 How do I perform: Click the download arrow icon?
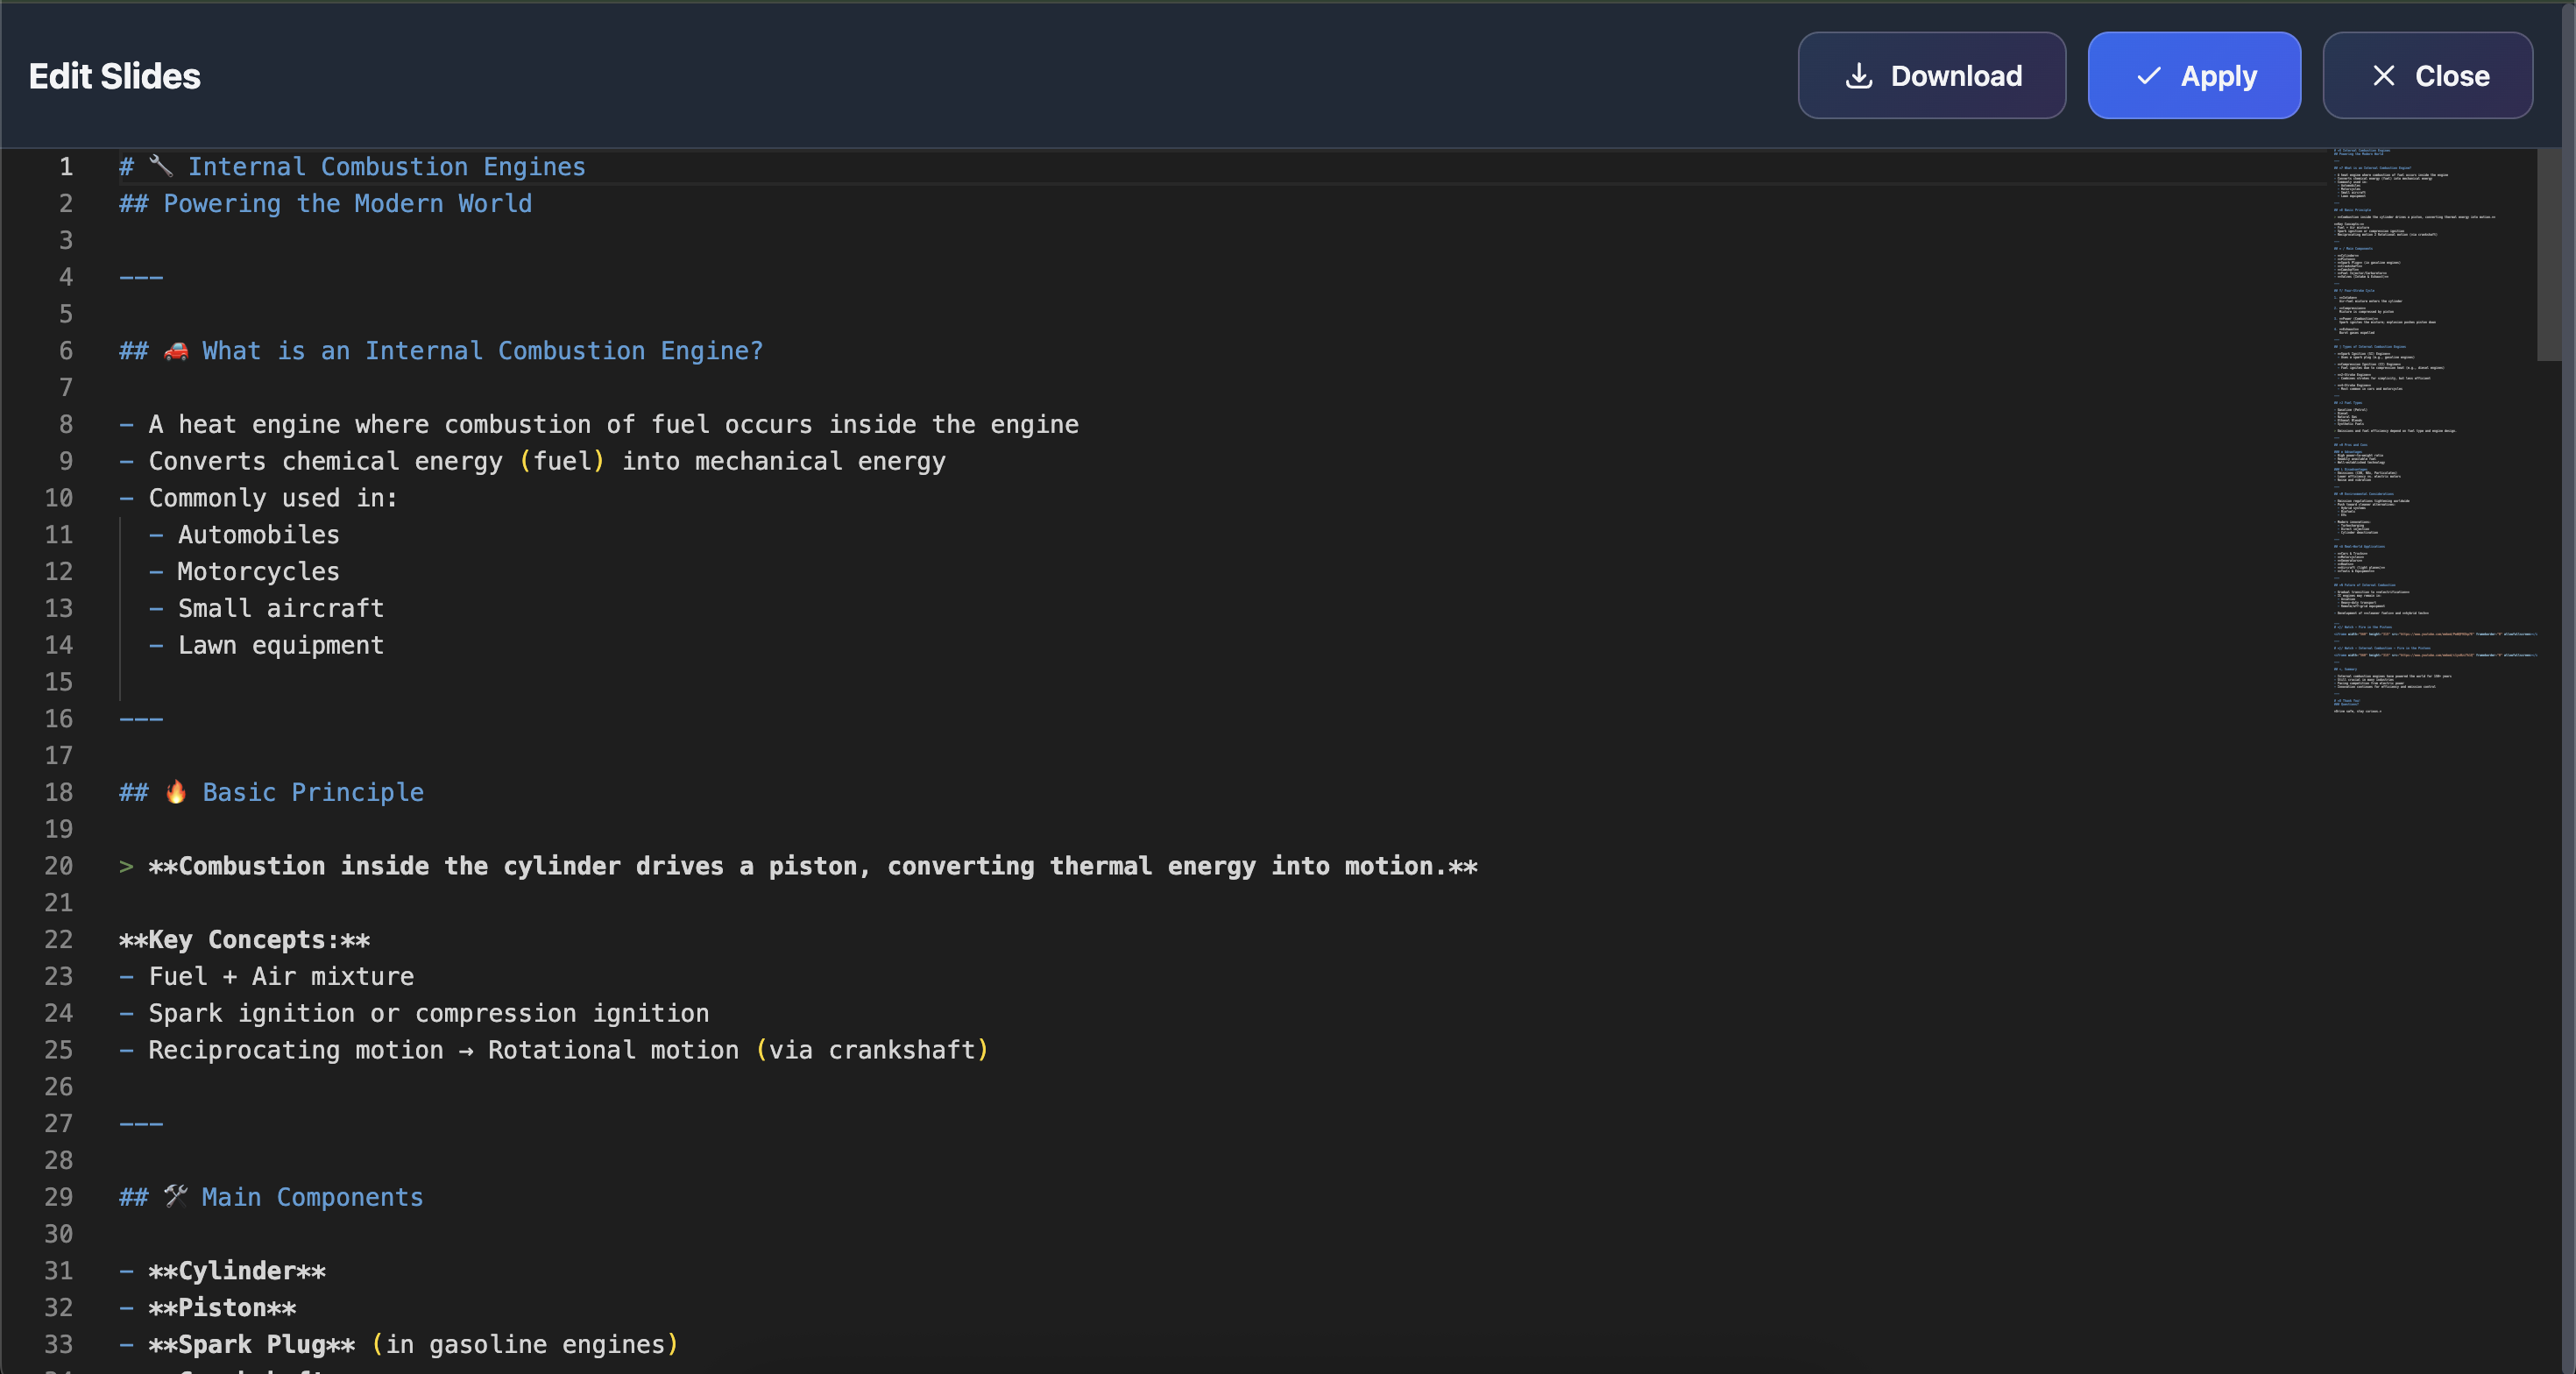coord(1858,76)
